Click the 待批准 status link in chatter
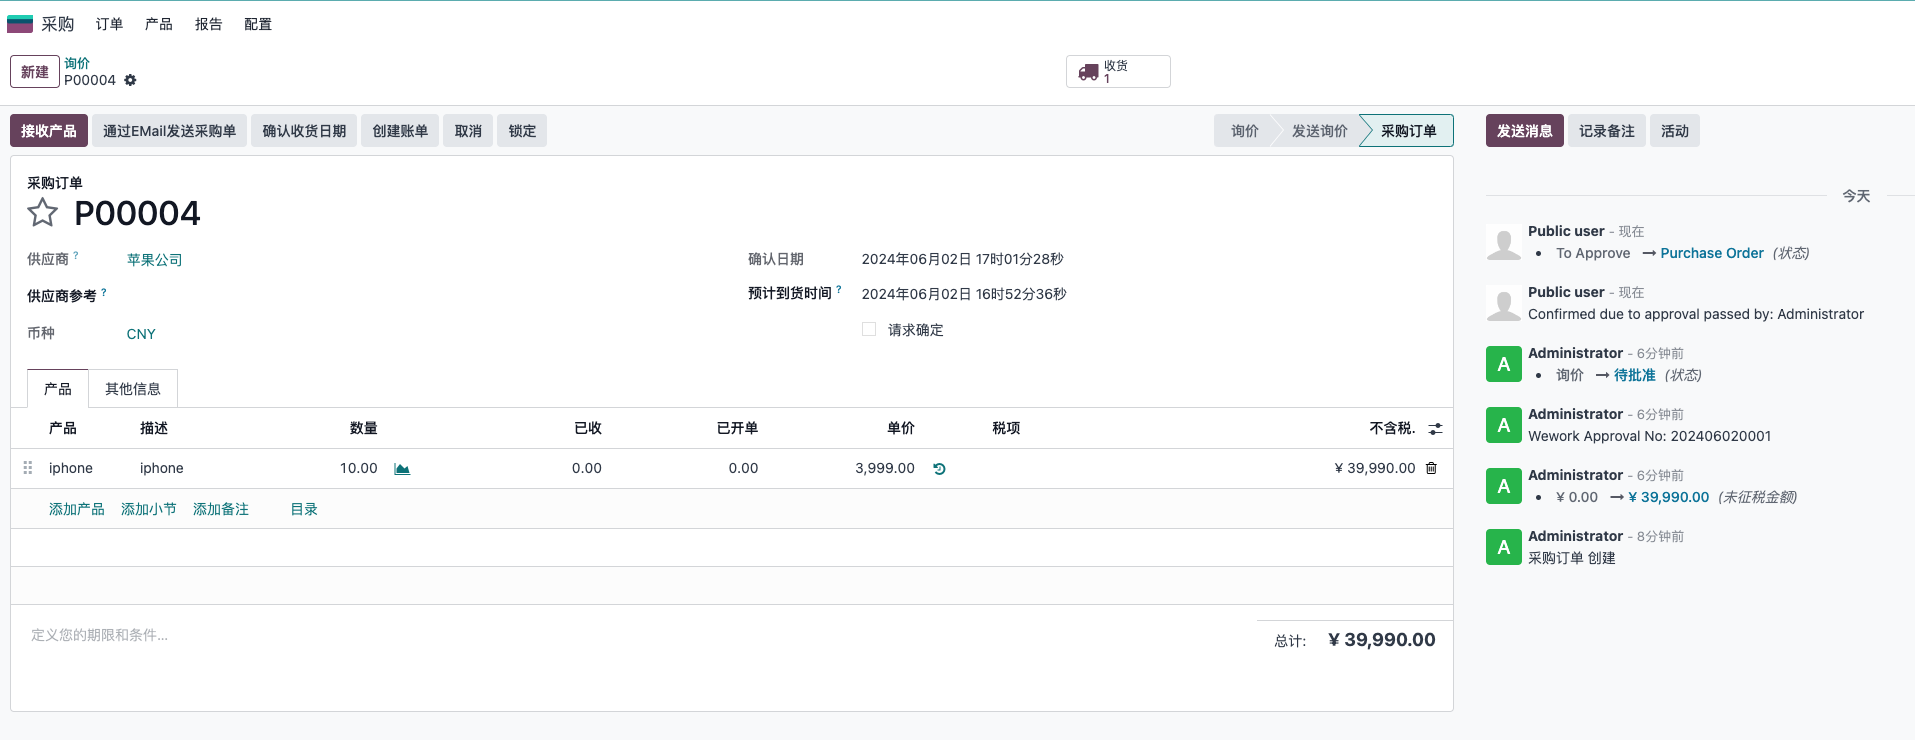The height and width of the screenshot is (740, 1915). pos(1635,375)
